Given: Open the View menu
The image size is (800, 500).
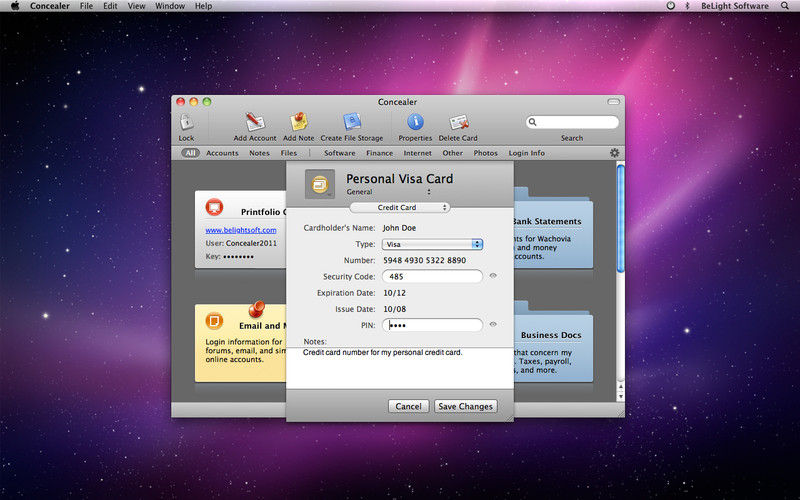Looking at the screenshot, I should (136, 6).
